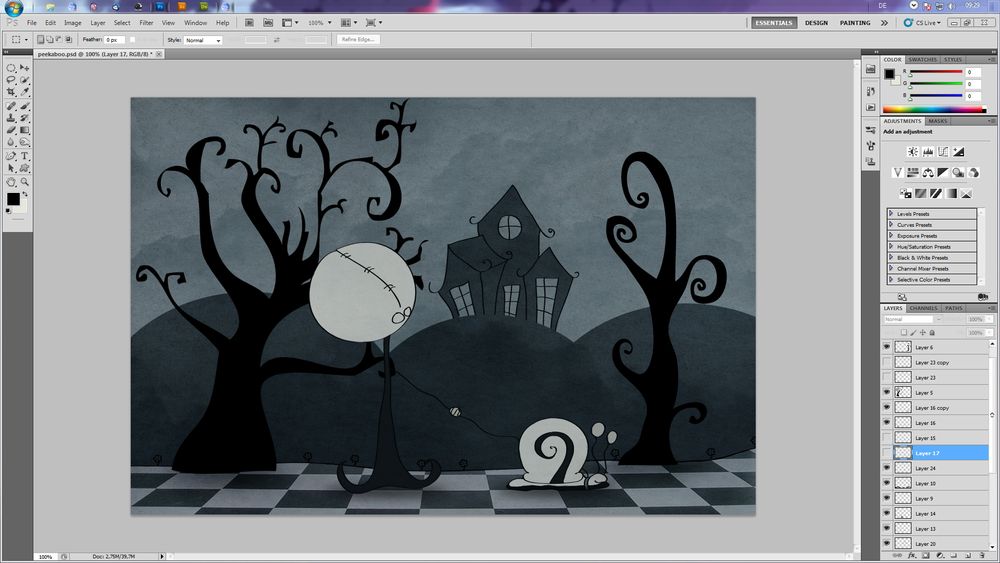
Task: Select the Blur tool
Action: (x=11, y=142)
